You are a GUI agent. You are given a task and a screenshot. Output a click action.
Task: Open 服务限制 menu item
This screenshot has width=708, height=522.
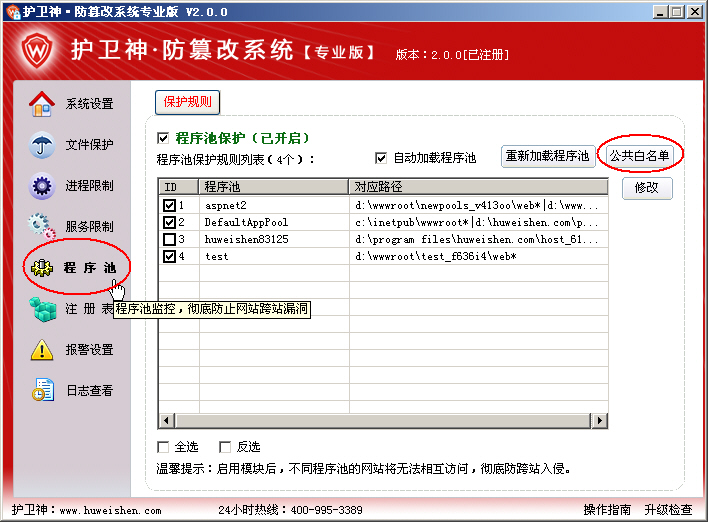point(89,226)
